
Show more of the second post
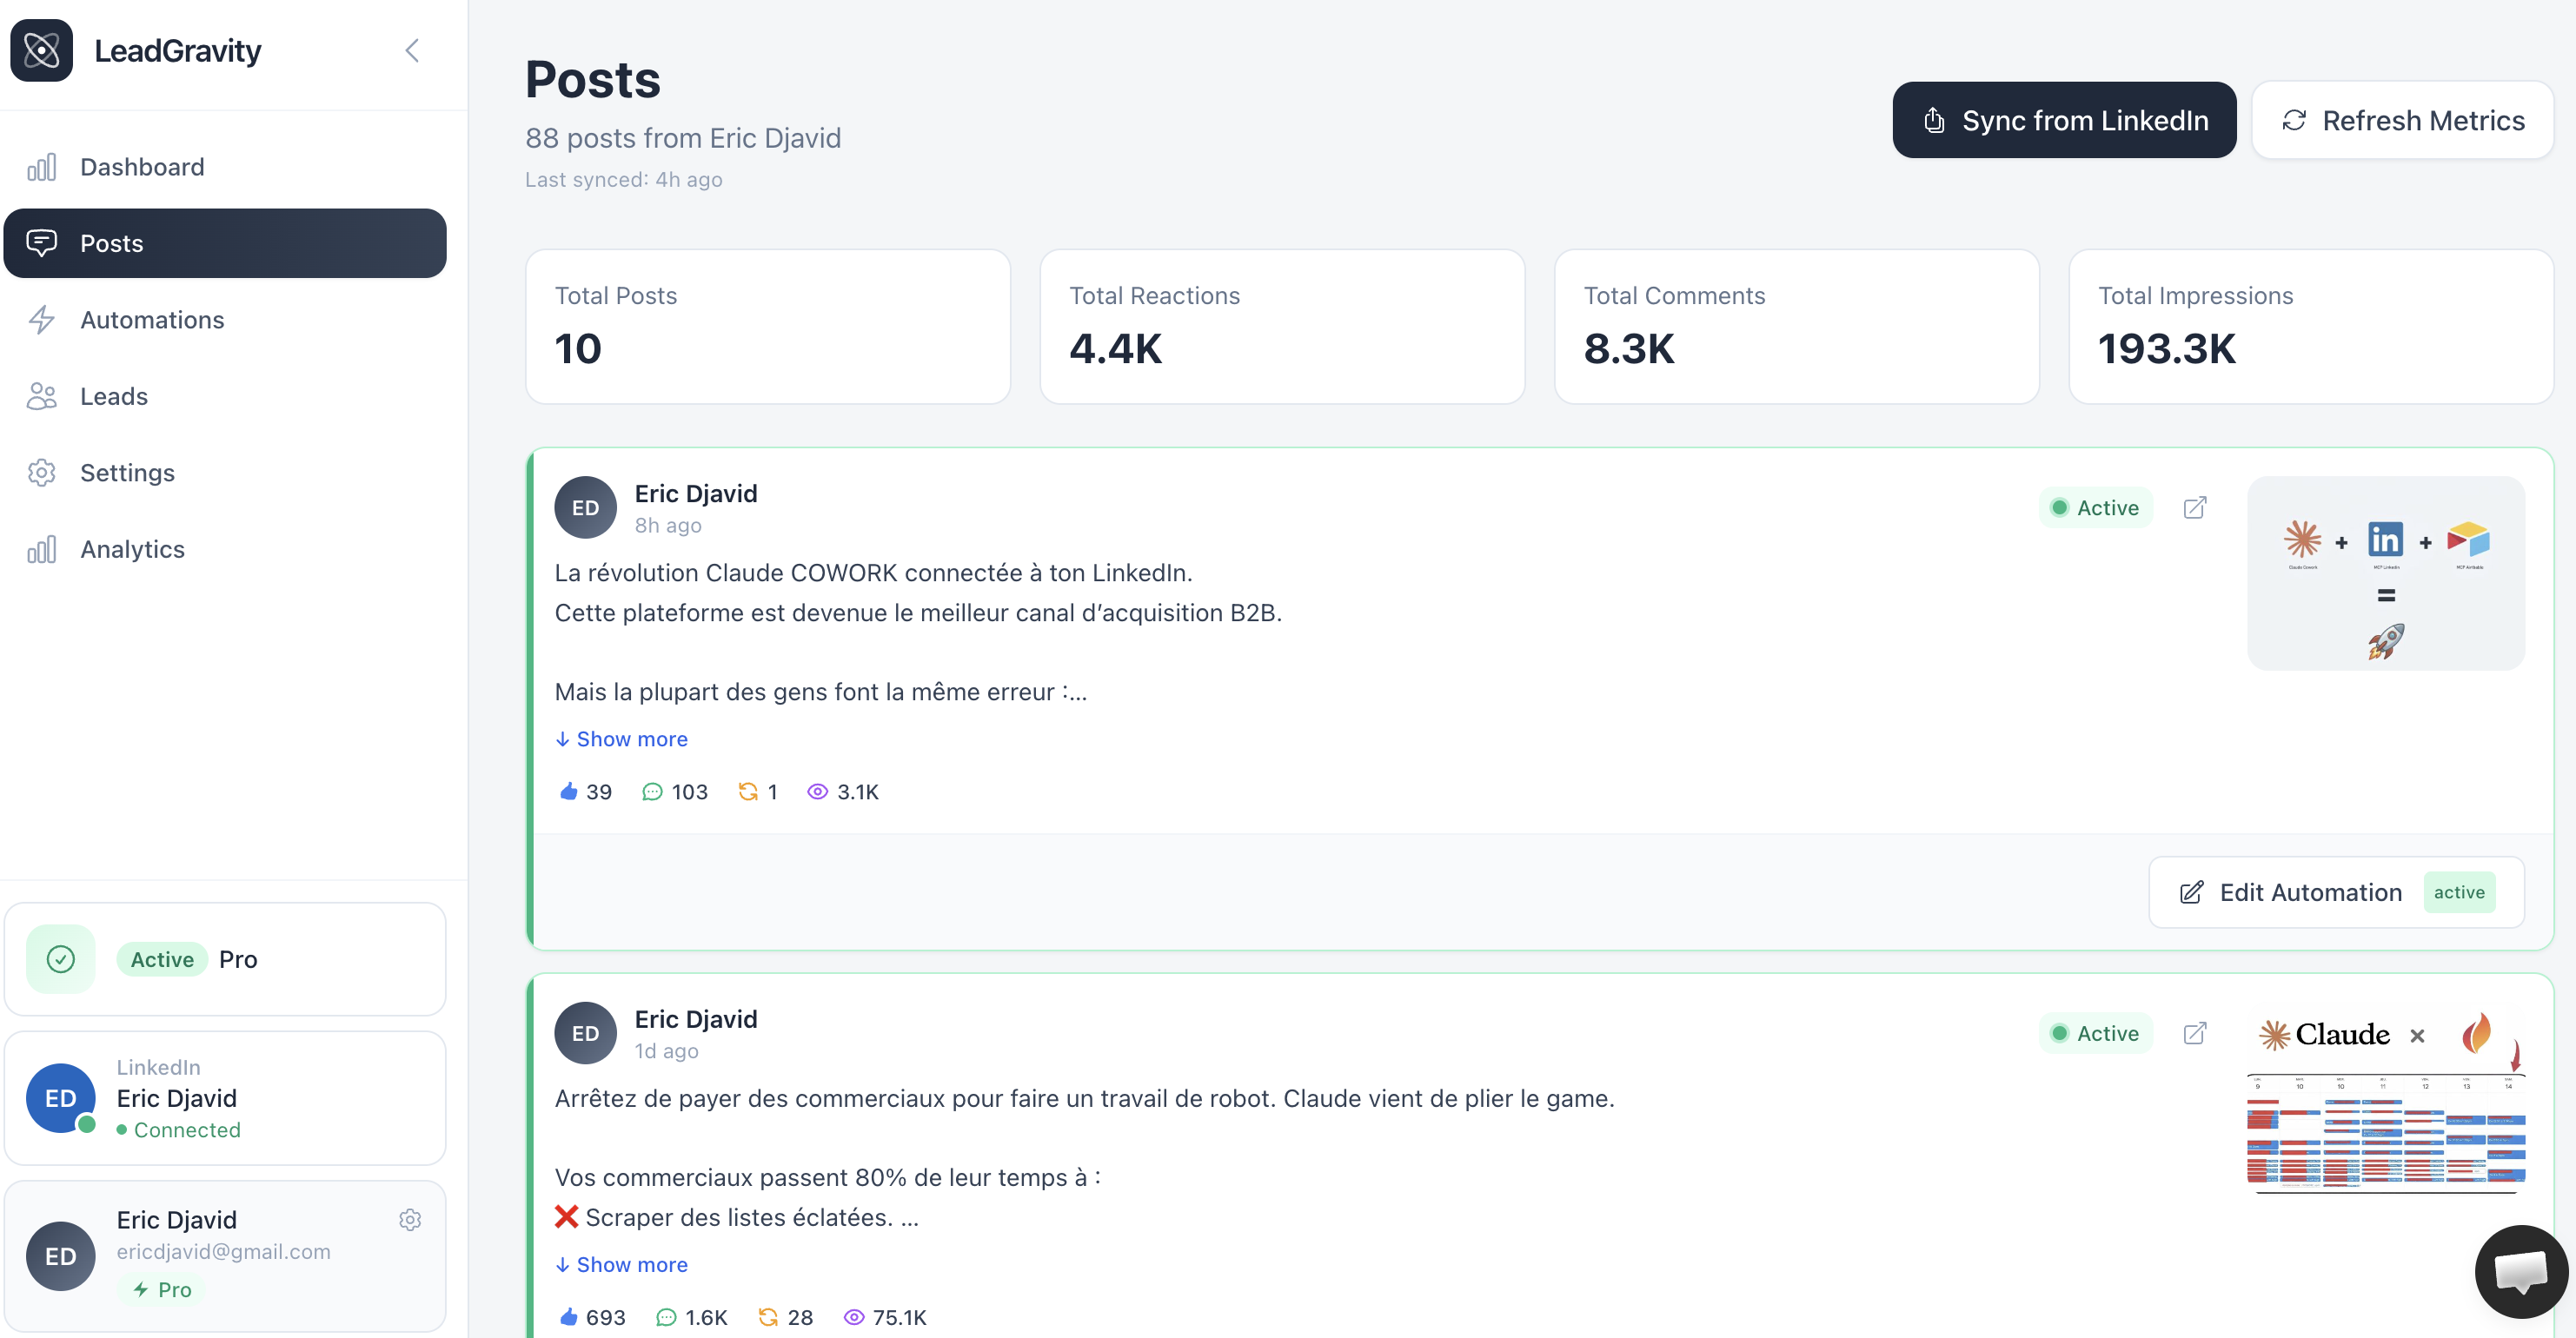(621, 1264)
